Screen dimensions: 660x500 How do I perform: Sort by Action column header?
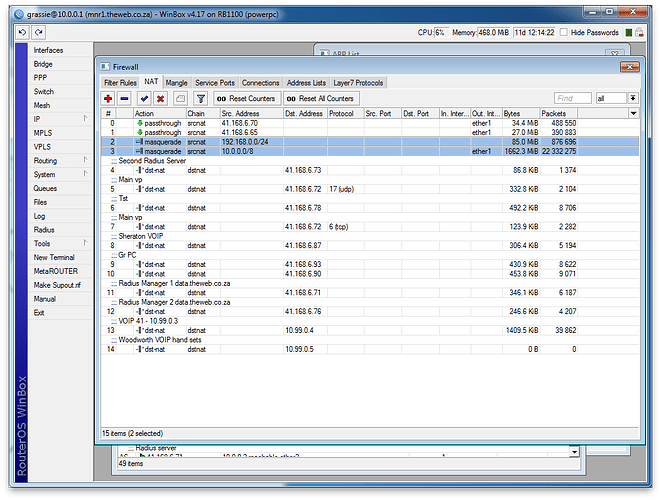coord(160,113)
